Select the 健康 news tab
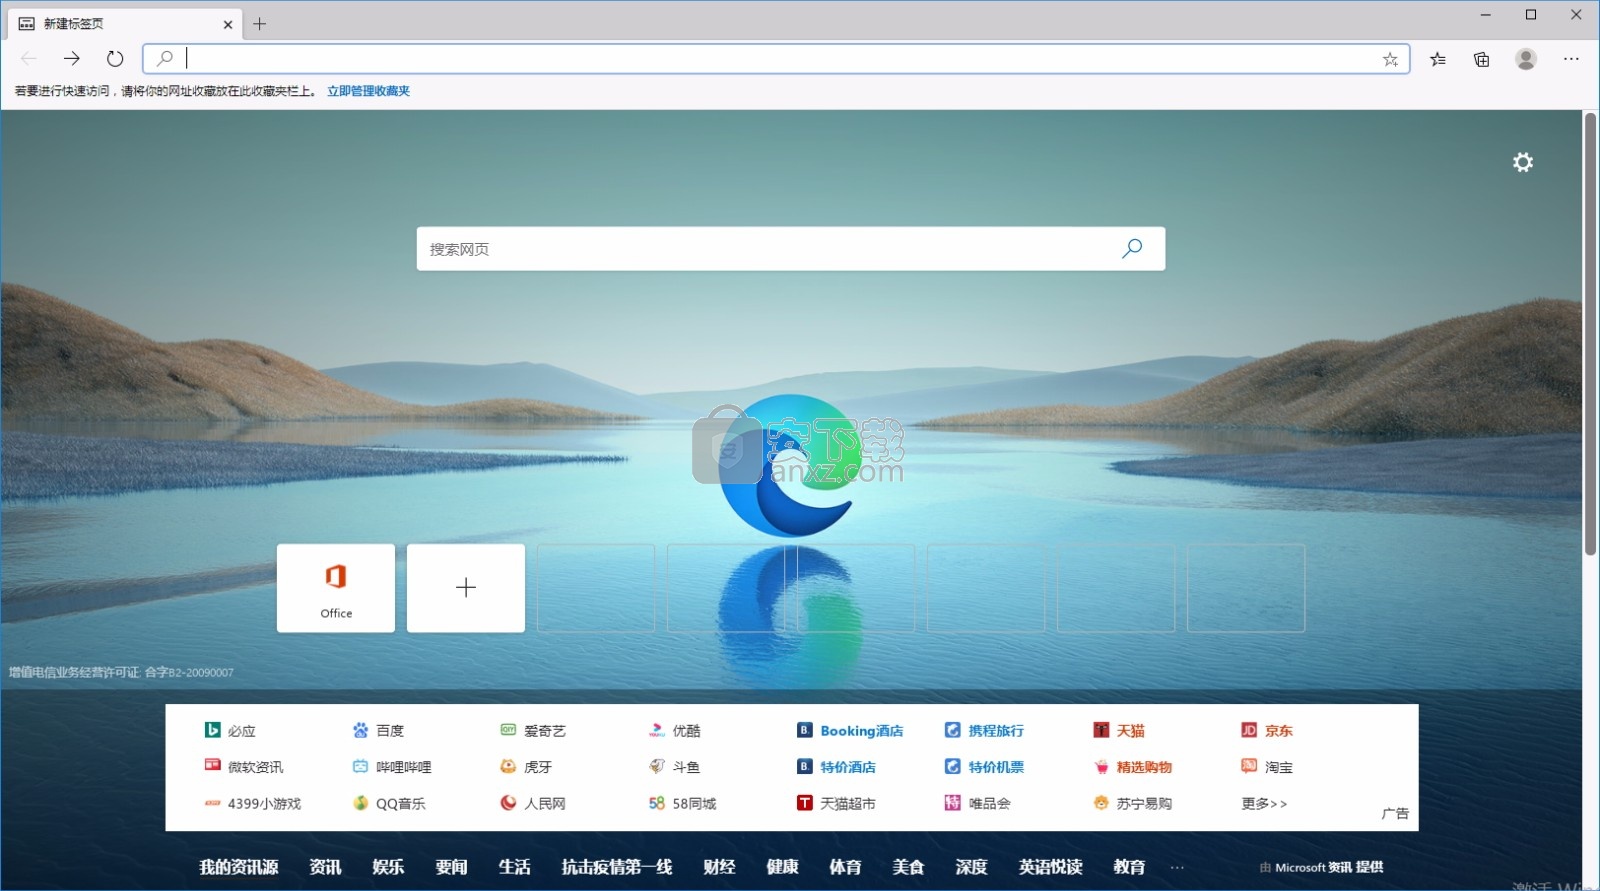Image resolution: width=1600 pixels, height=891 pixels. pyautogui.click(x=782, y=867)
